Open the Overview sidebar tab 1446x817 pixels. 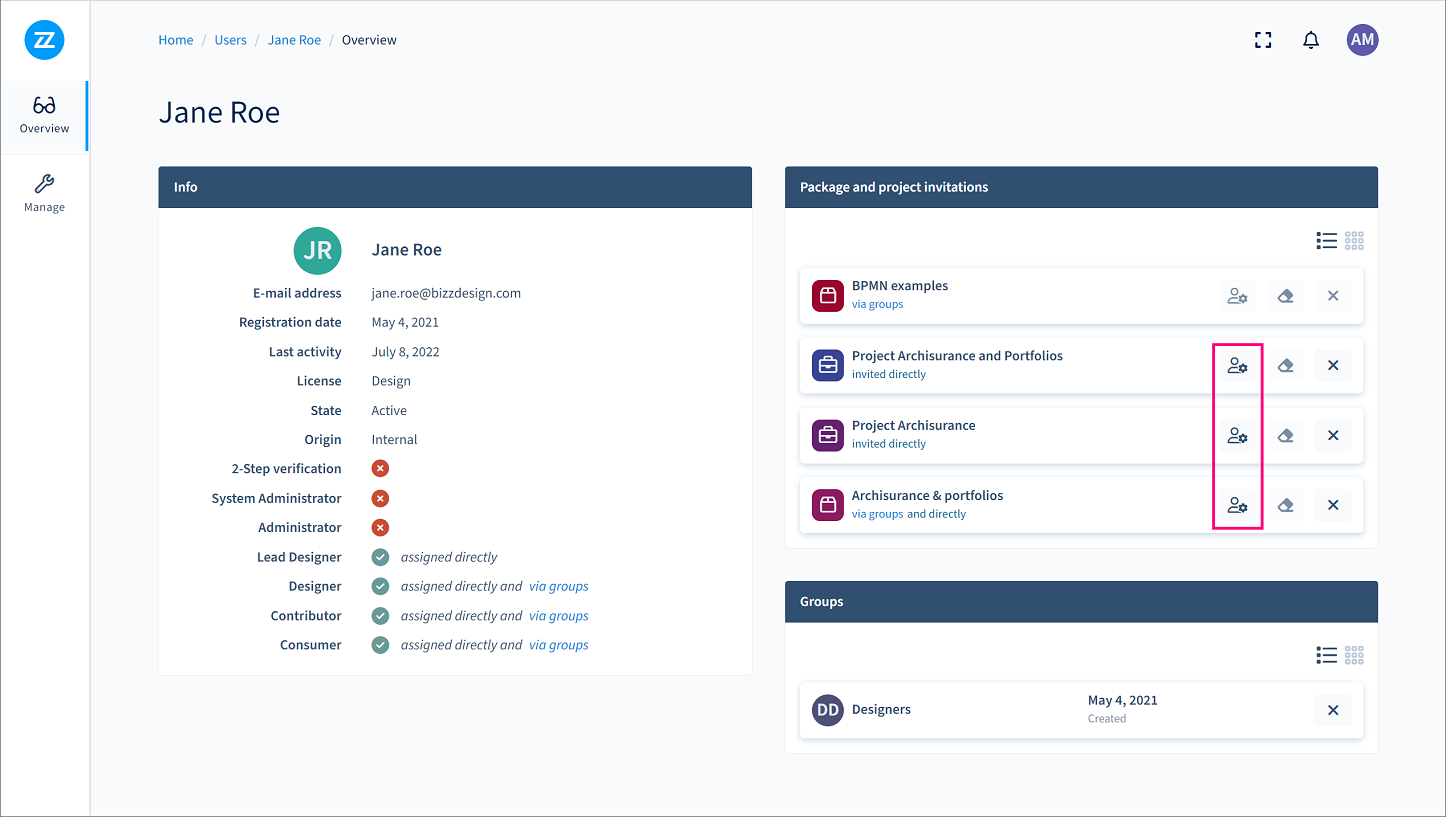coord(44,116)
